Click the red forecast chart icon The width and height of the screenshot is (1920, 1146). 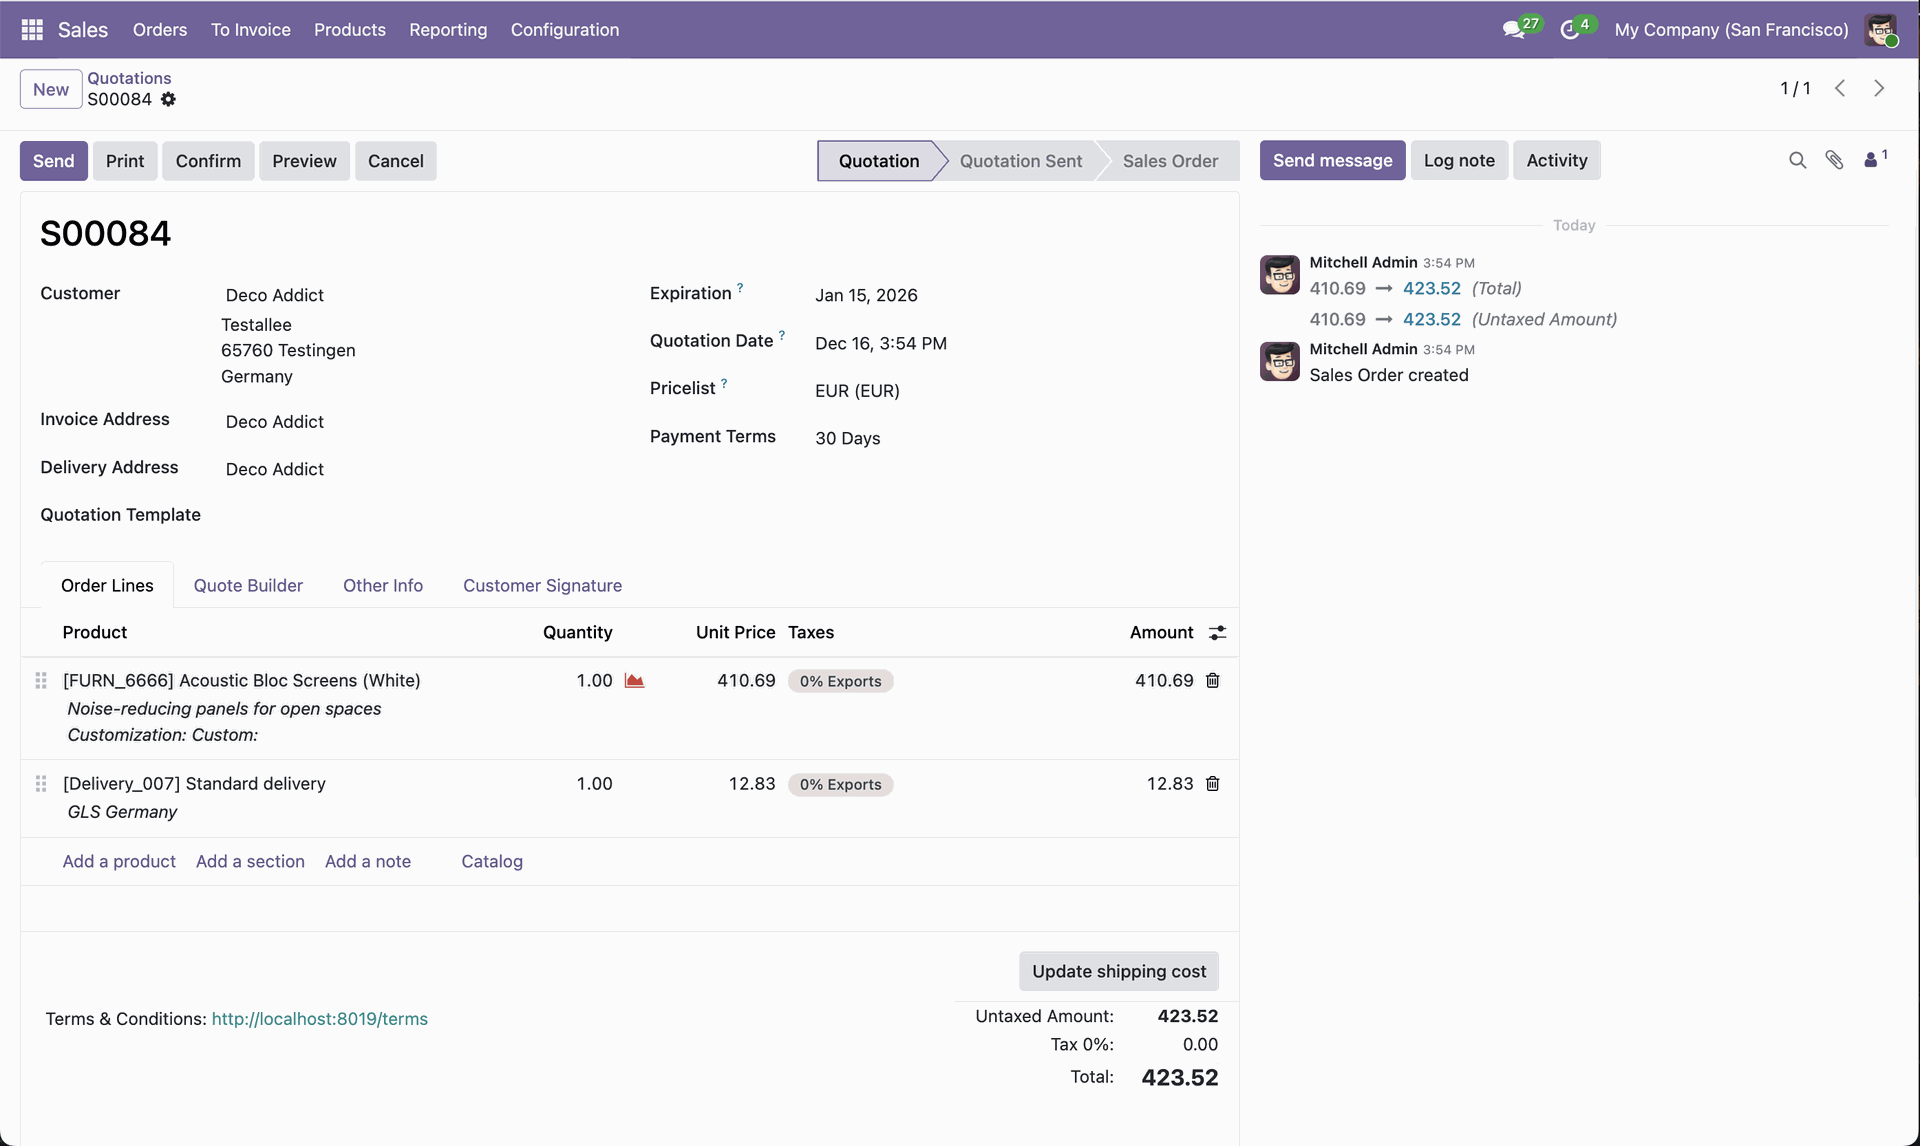point(634,681)
